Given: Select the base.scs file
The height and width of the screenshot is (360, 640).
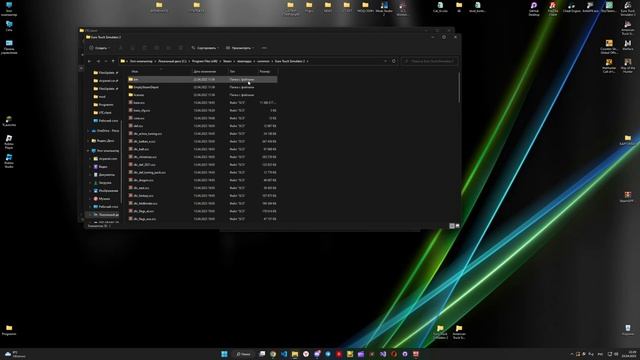Looking at the screenshot, I should click(202, 102).
